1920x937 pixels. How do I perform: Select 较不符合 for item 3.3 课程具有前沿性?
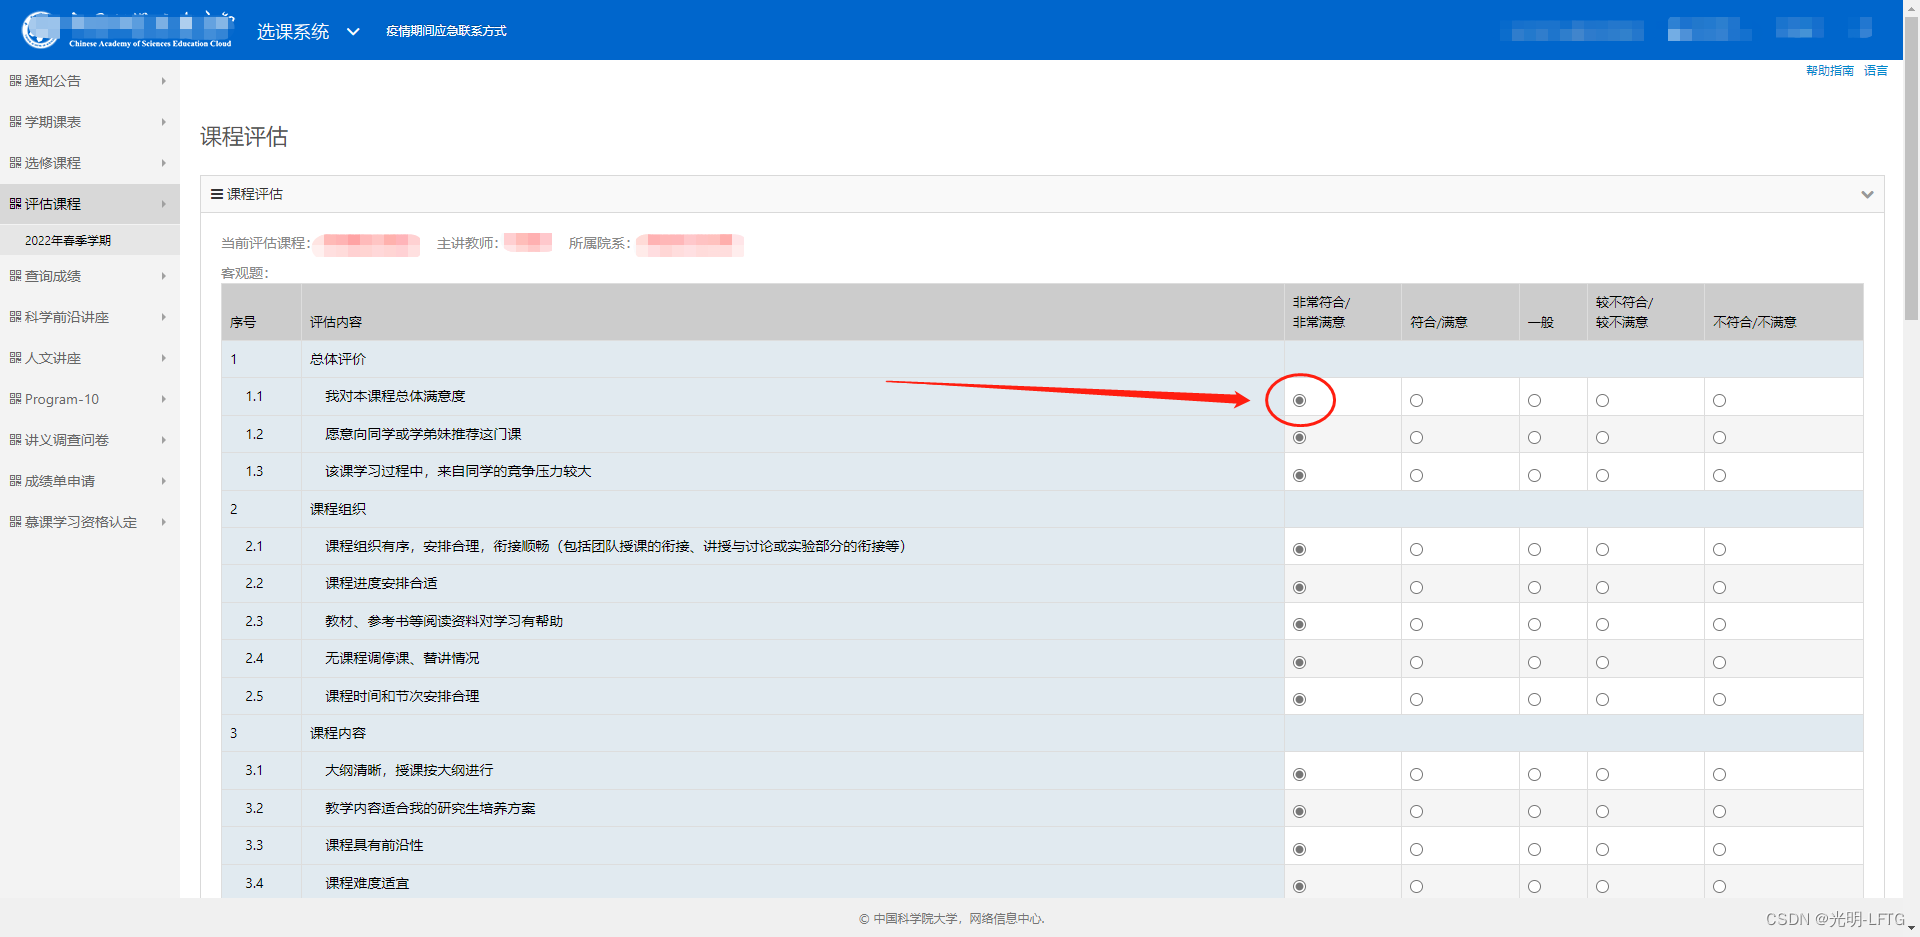pyautogui.click(x=1602, y=849)
